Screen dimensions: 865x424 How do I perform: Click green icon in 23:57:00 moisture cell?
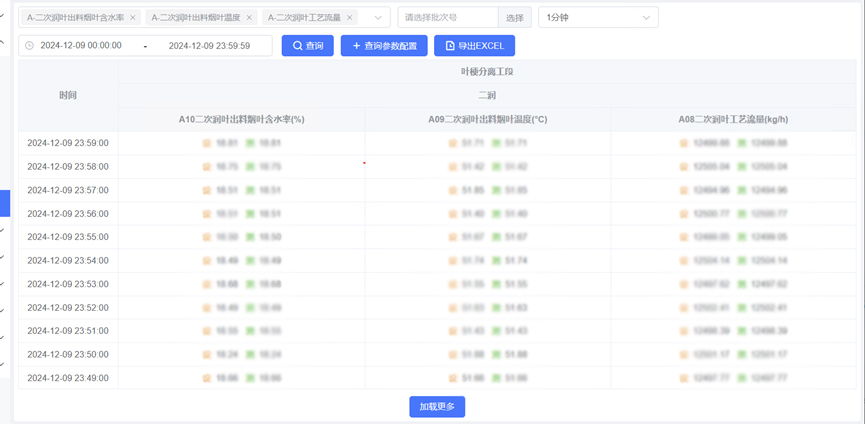click(250, 190)
